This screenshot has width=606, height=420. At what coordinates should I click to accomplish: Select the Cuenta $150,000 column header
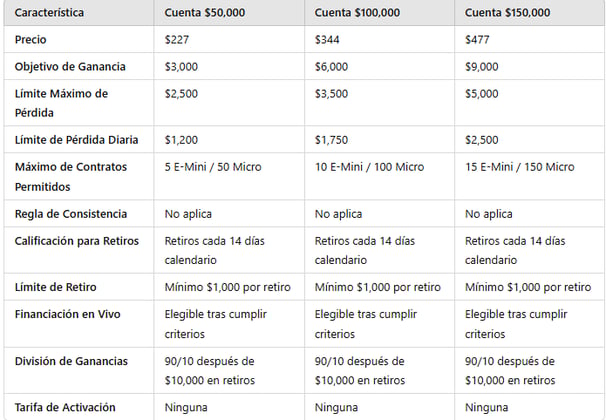point(507,12)
